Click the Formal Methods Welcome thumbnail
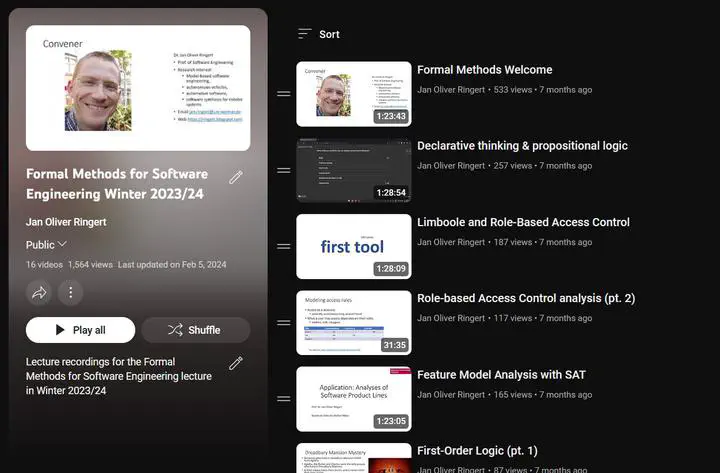This screenshot has width=720, height=473. pos(354,94)
